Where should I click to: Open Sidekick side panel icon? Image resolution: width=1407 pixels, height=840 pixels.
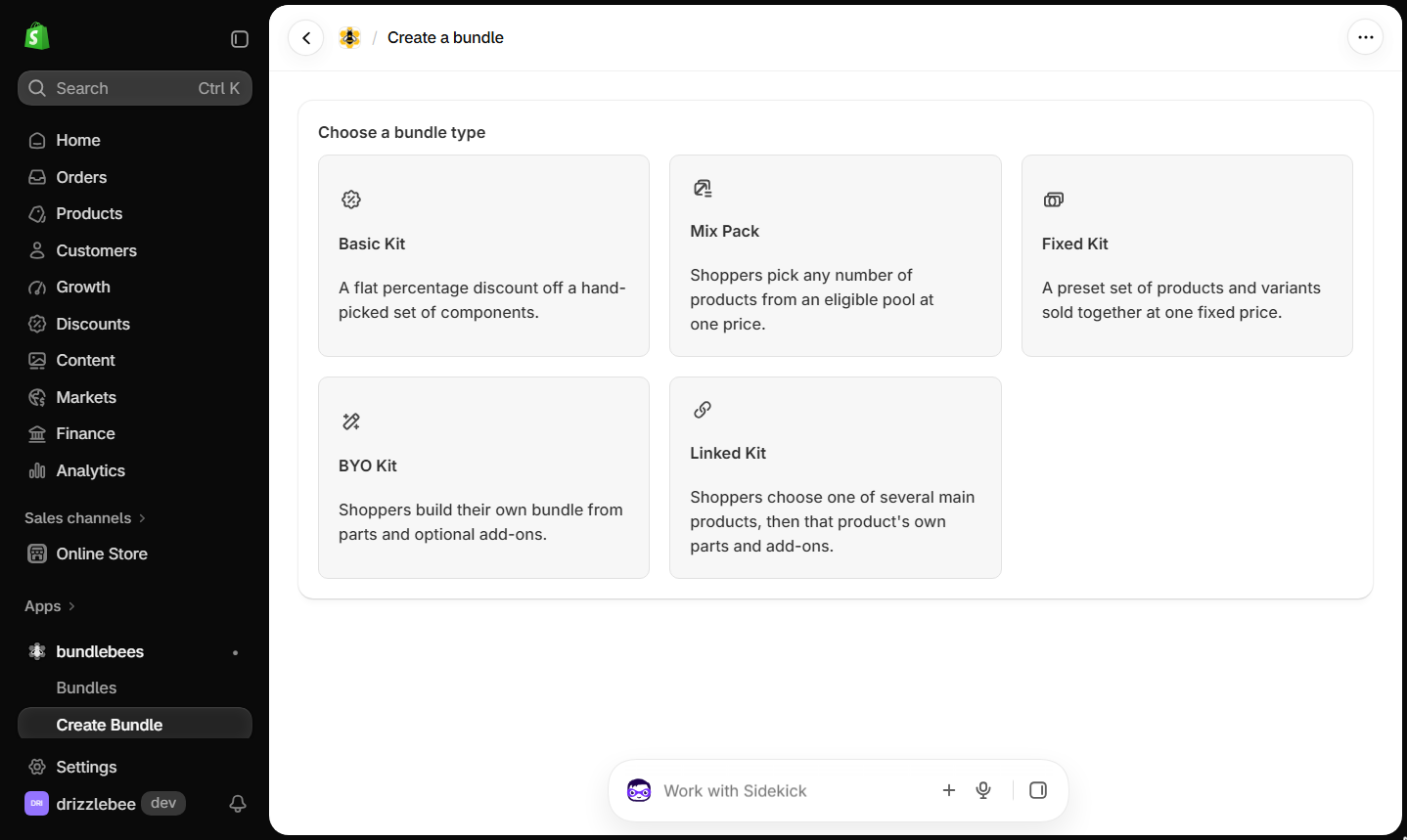(x=1038, y=790)
